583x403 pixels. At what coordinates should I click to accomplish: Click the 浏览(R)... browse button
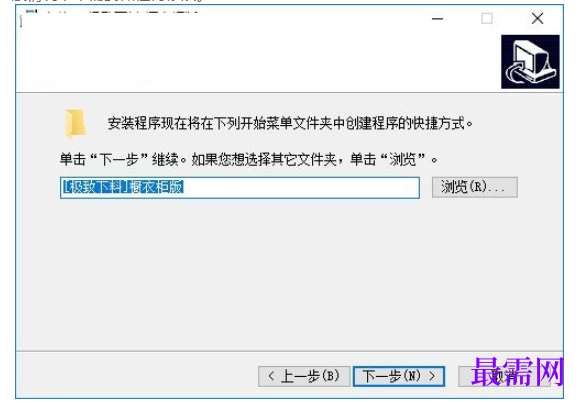(x=474, y=187)
